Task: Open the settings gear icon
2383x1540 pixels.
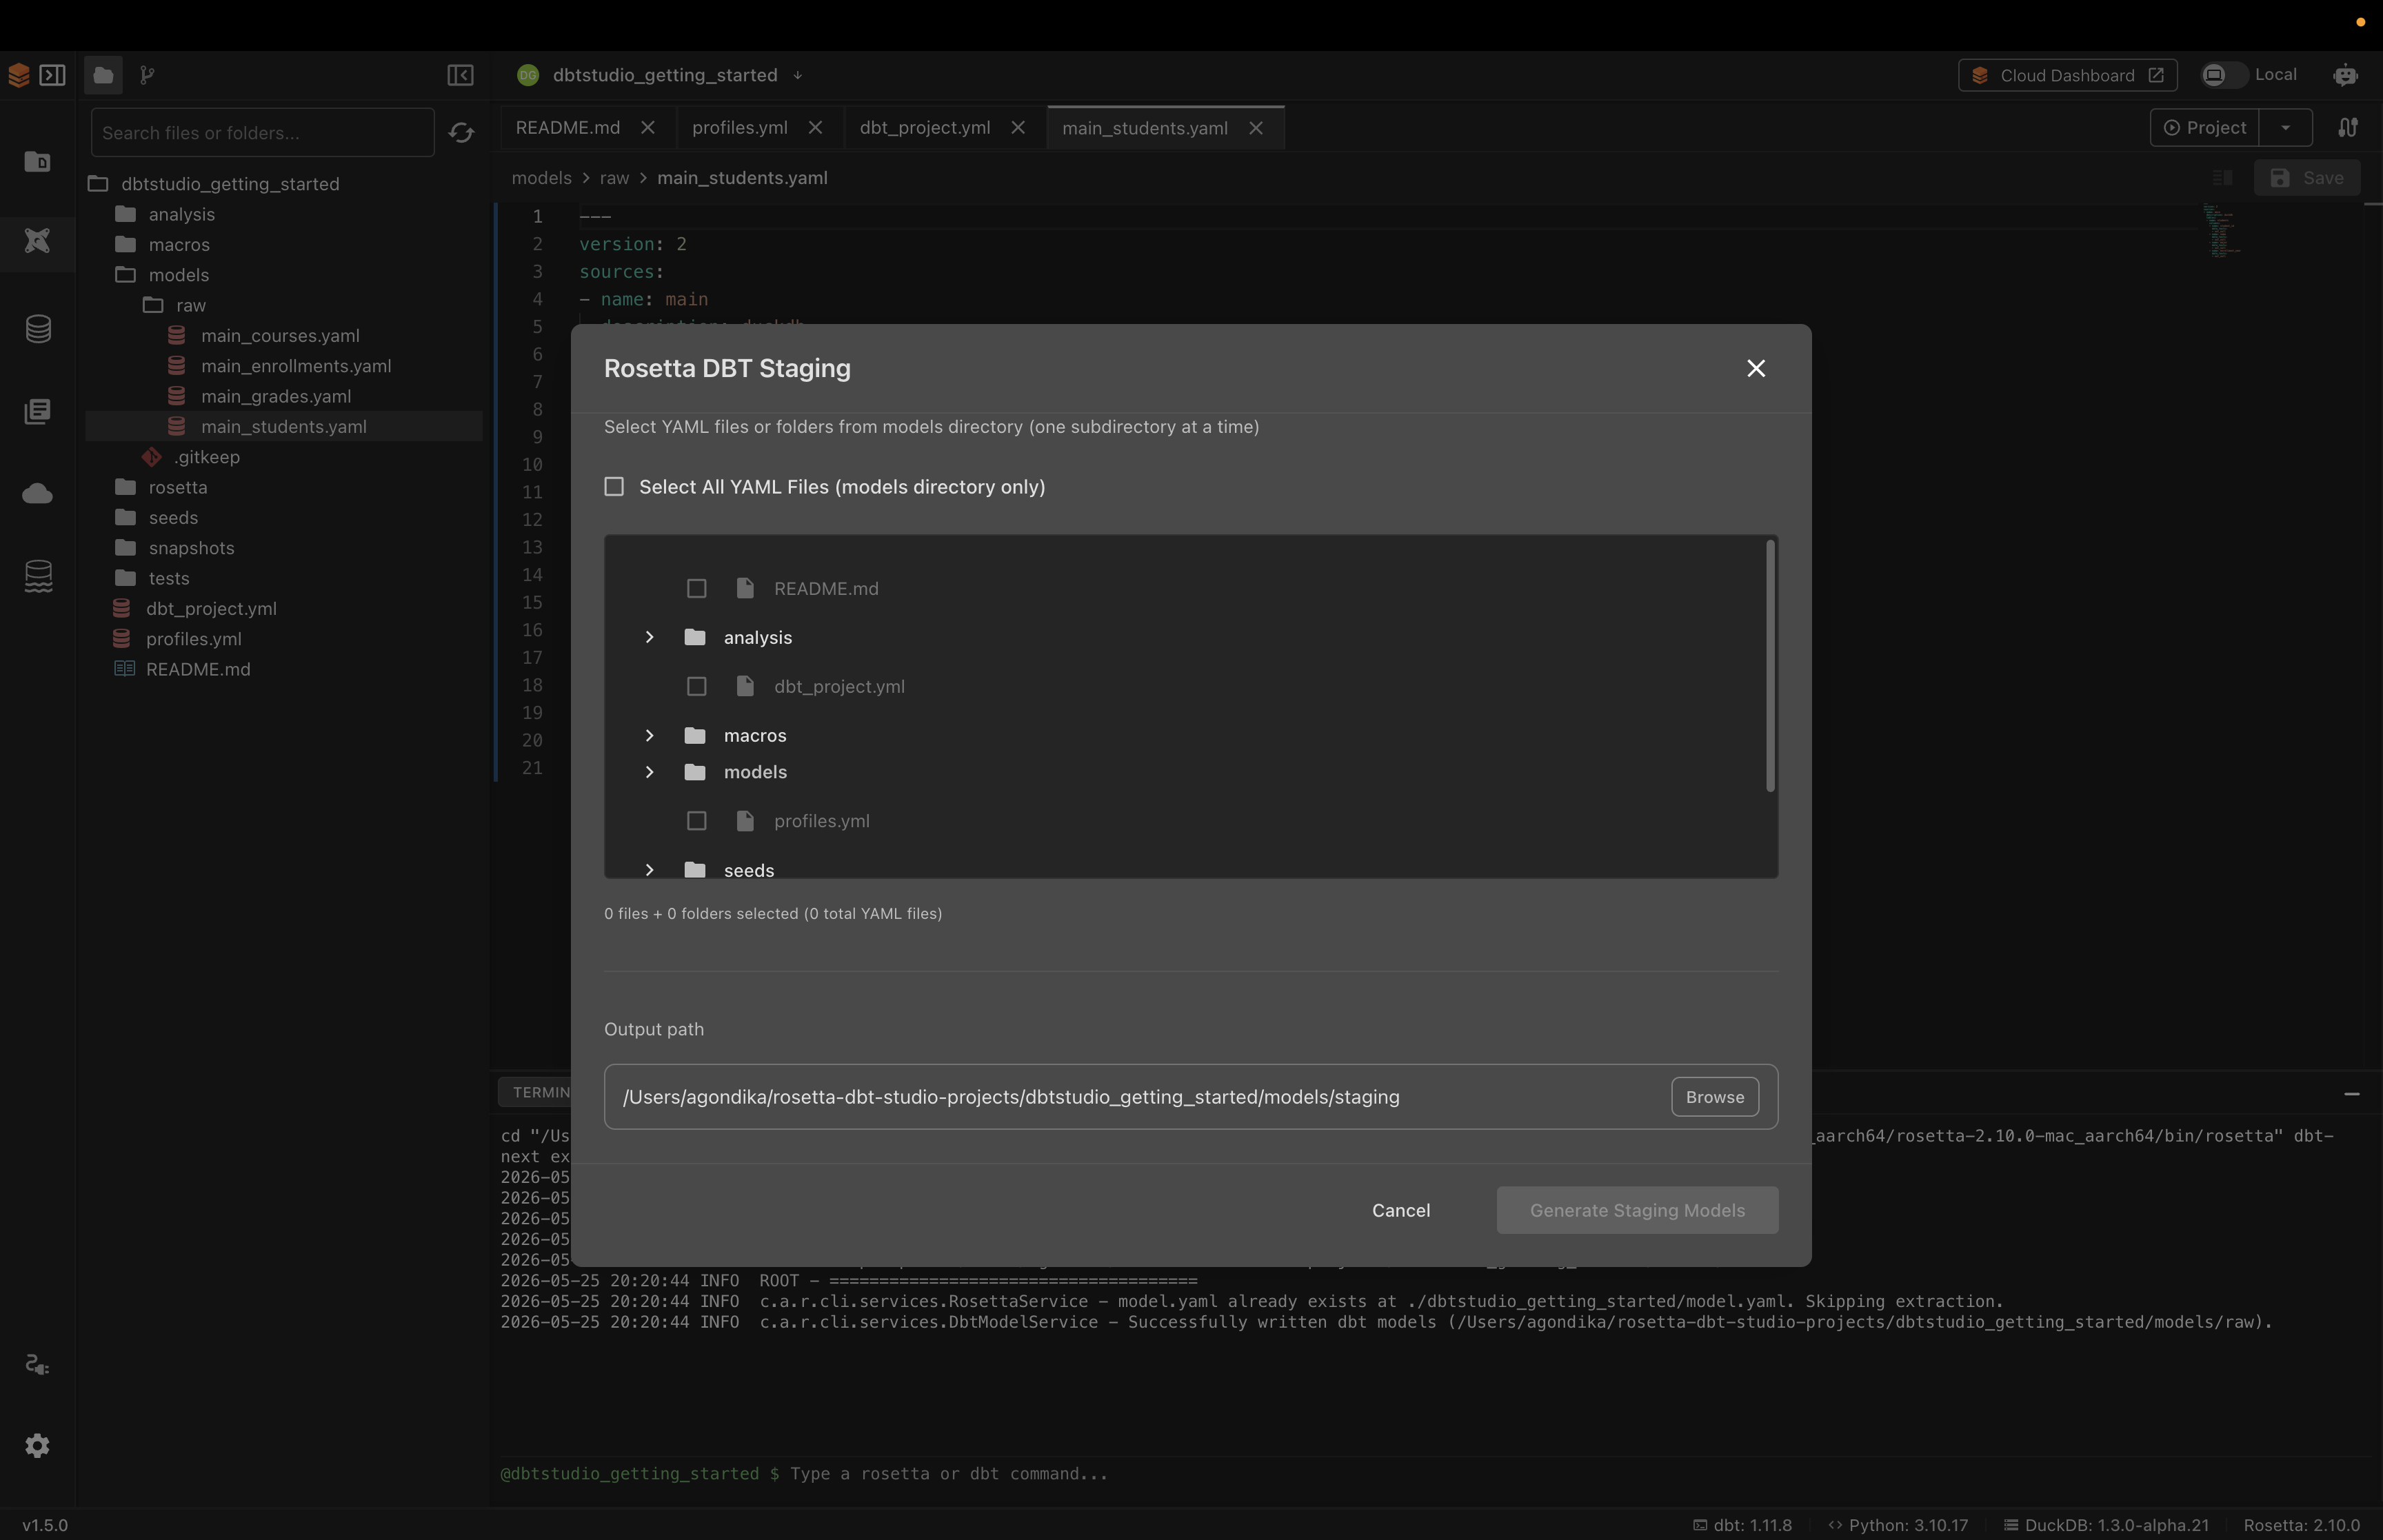Action: tap(37, 1445)
